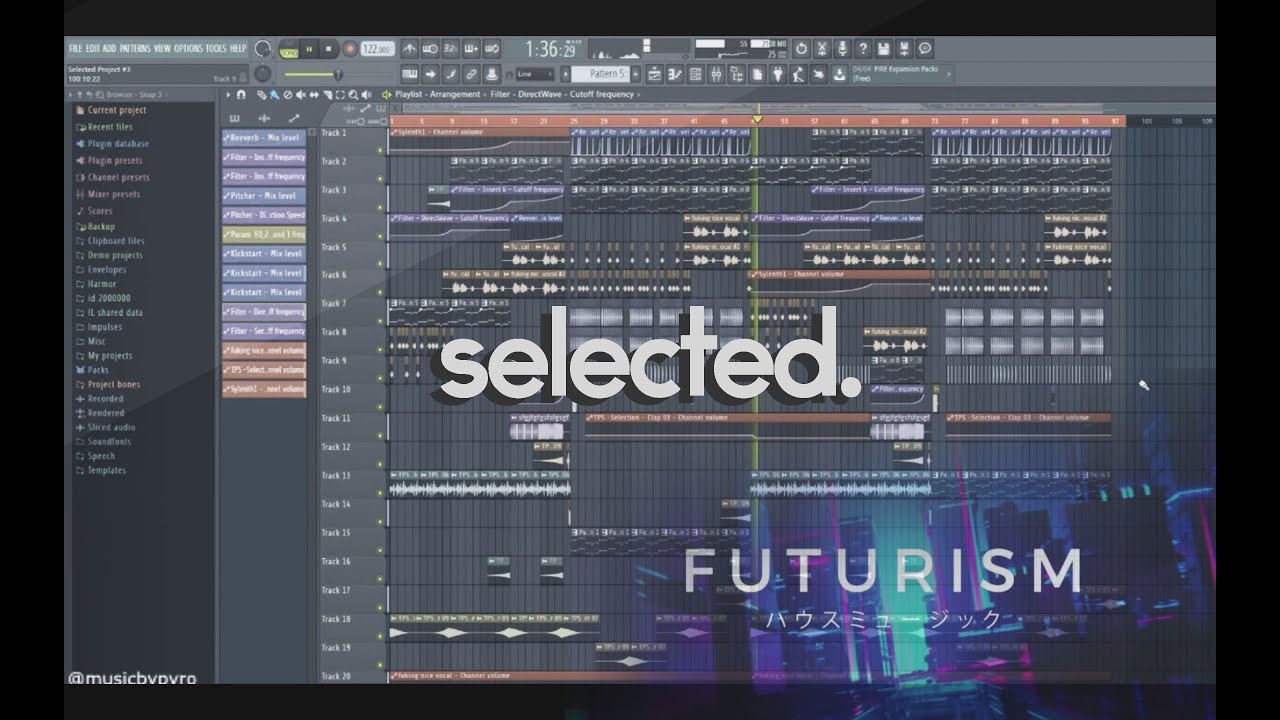Select Pitcher - Mix level clip in picker
The width and height of the screenshot is (1280, 720).
point(264,196)
